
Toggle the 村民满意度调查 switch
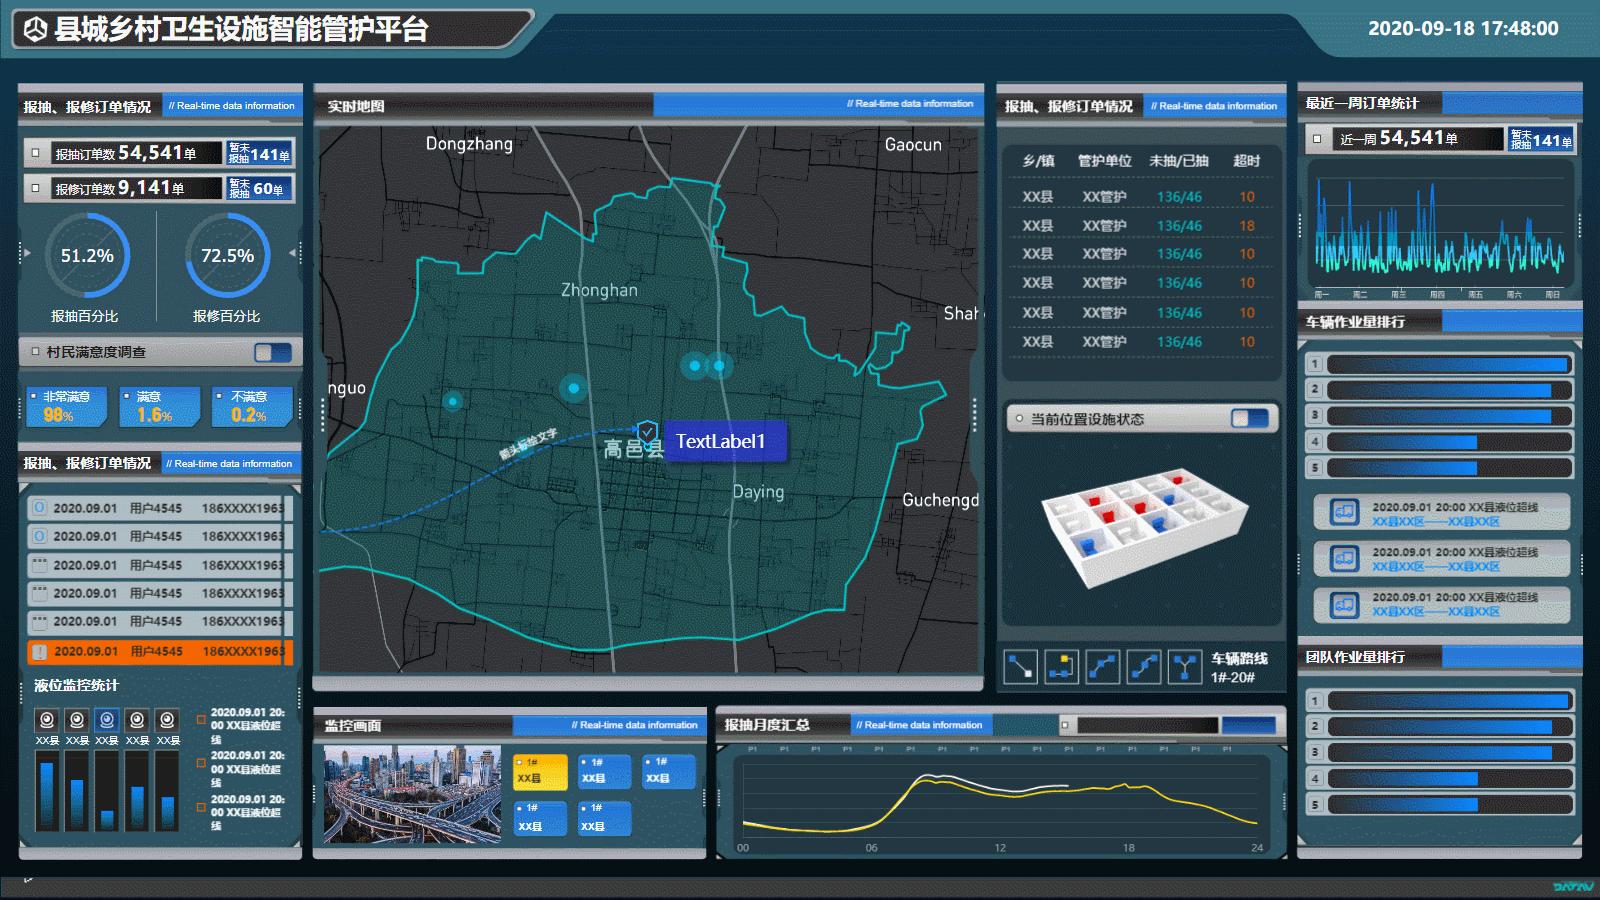point(272,351)
